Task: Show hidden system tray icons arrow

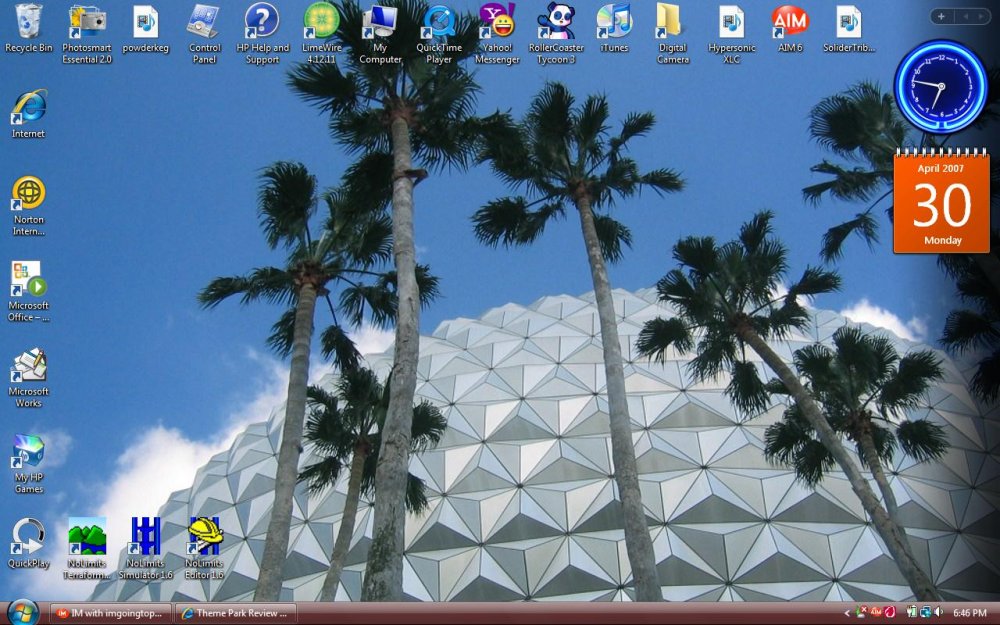Action: pyautogui.click(x=848, y=613)
